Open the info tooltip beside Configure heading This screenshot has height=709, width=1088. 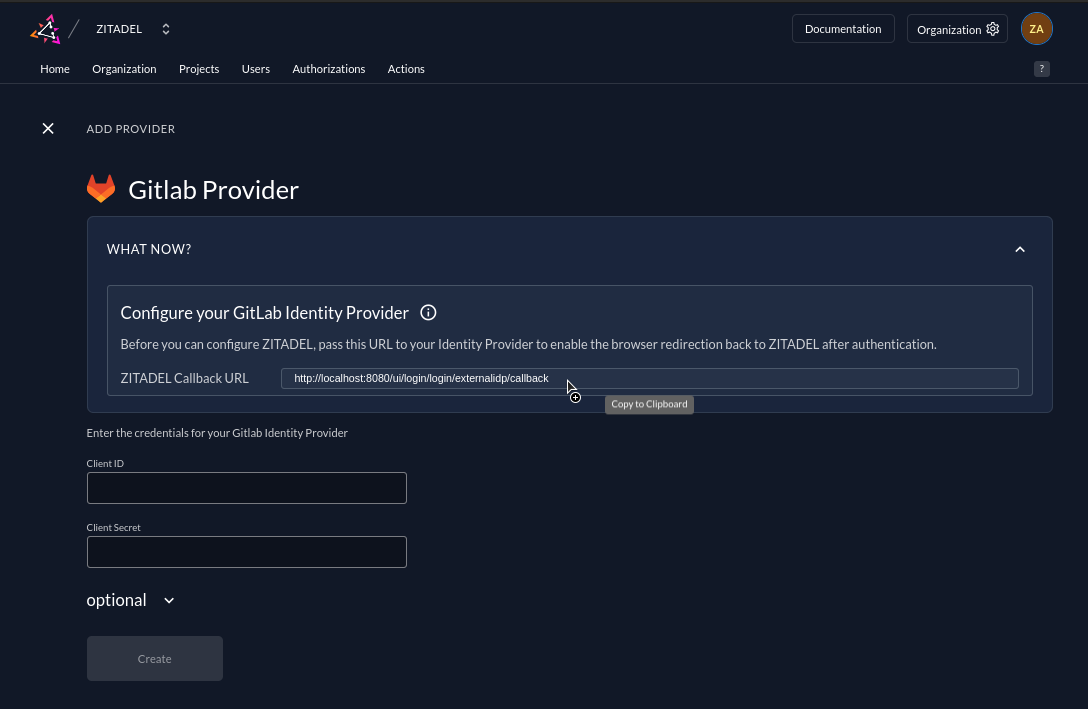tap(428, 313)
